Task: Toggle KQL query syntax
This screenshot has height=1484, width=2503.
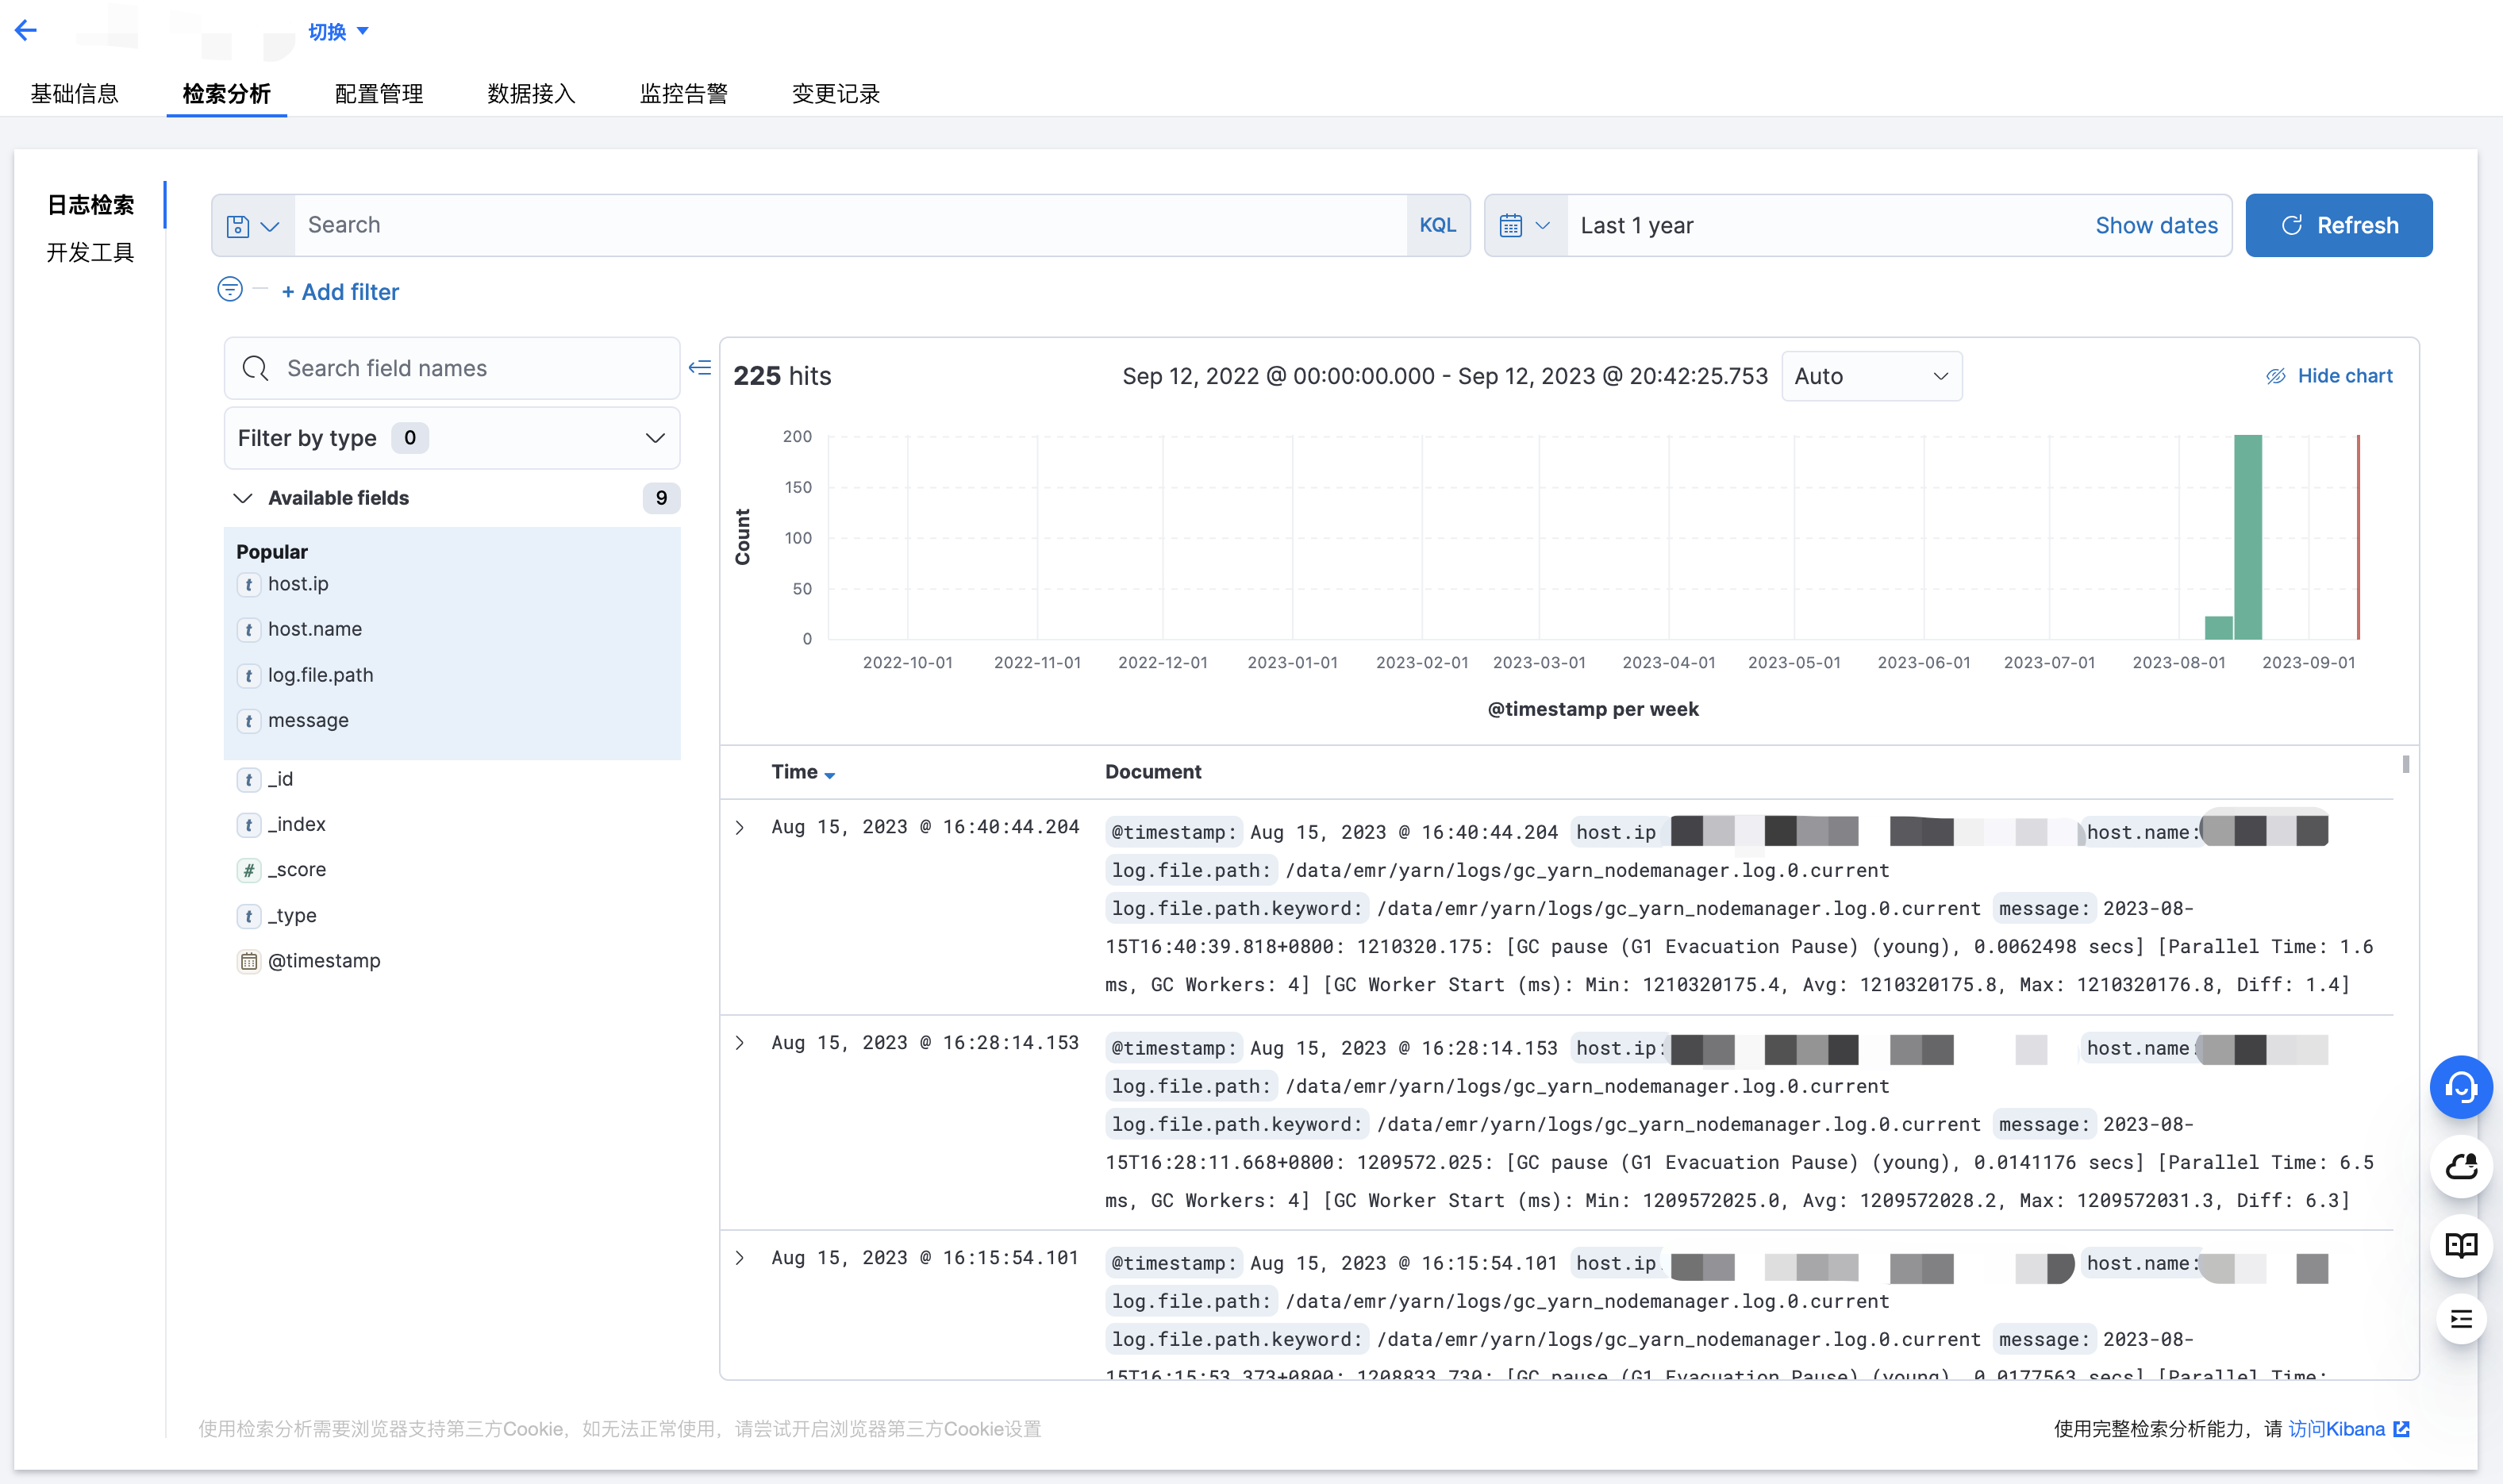Action: tap(1437, 224)
